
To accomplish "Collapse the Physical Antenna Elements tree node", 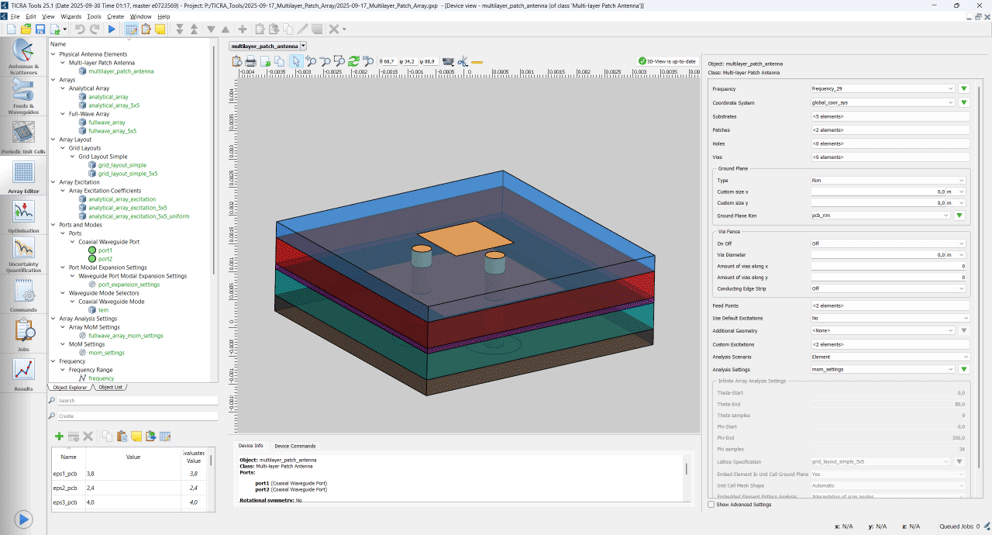I will pos(53,54).
